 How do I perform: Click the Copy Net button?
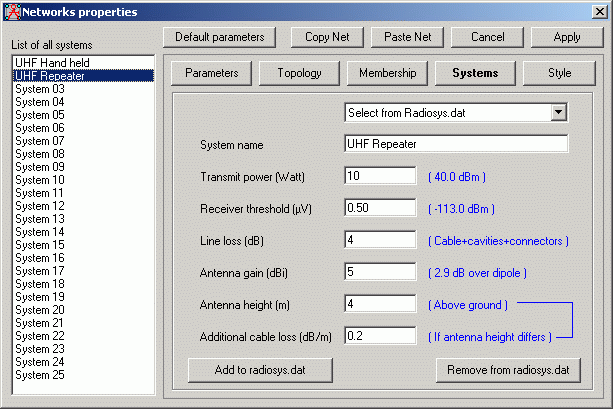327,37
